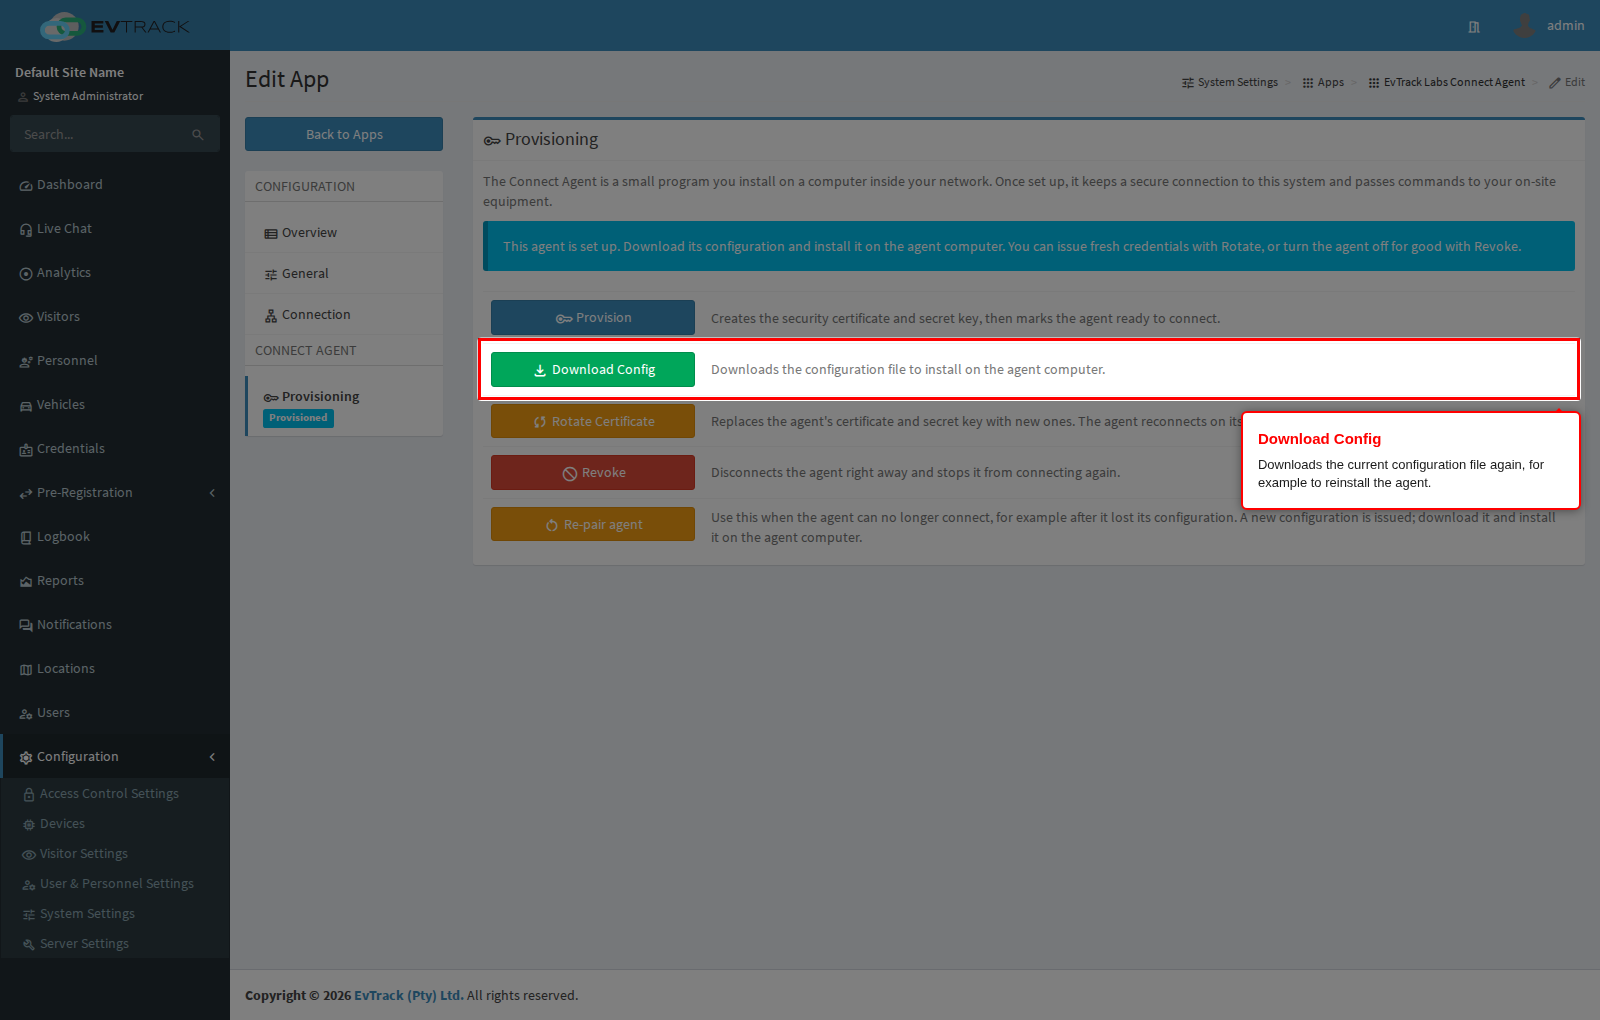The height and width of the screenshot is (1020, 1600).
Task: Click the Provisioning key icon in heading
Action: tap(492, 141)
